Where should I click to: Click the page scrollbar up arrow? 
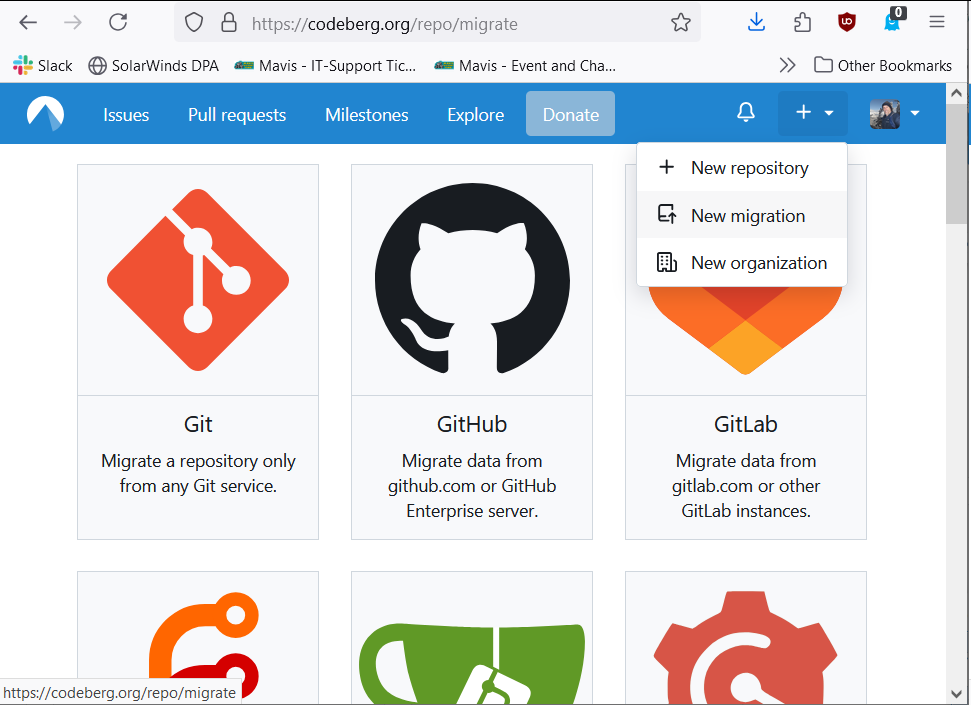(x=956, y=93)
